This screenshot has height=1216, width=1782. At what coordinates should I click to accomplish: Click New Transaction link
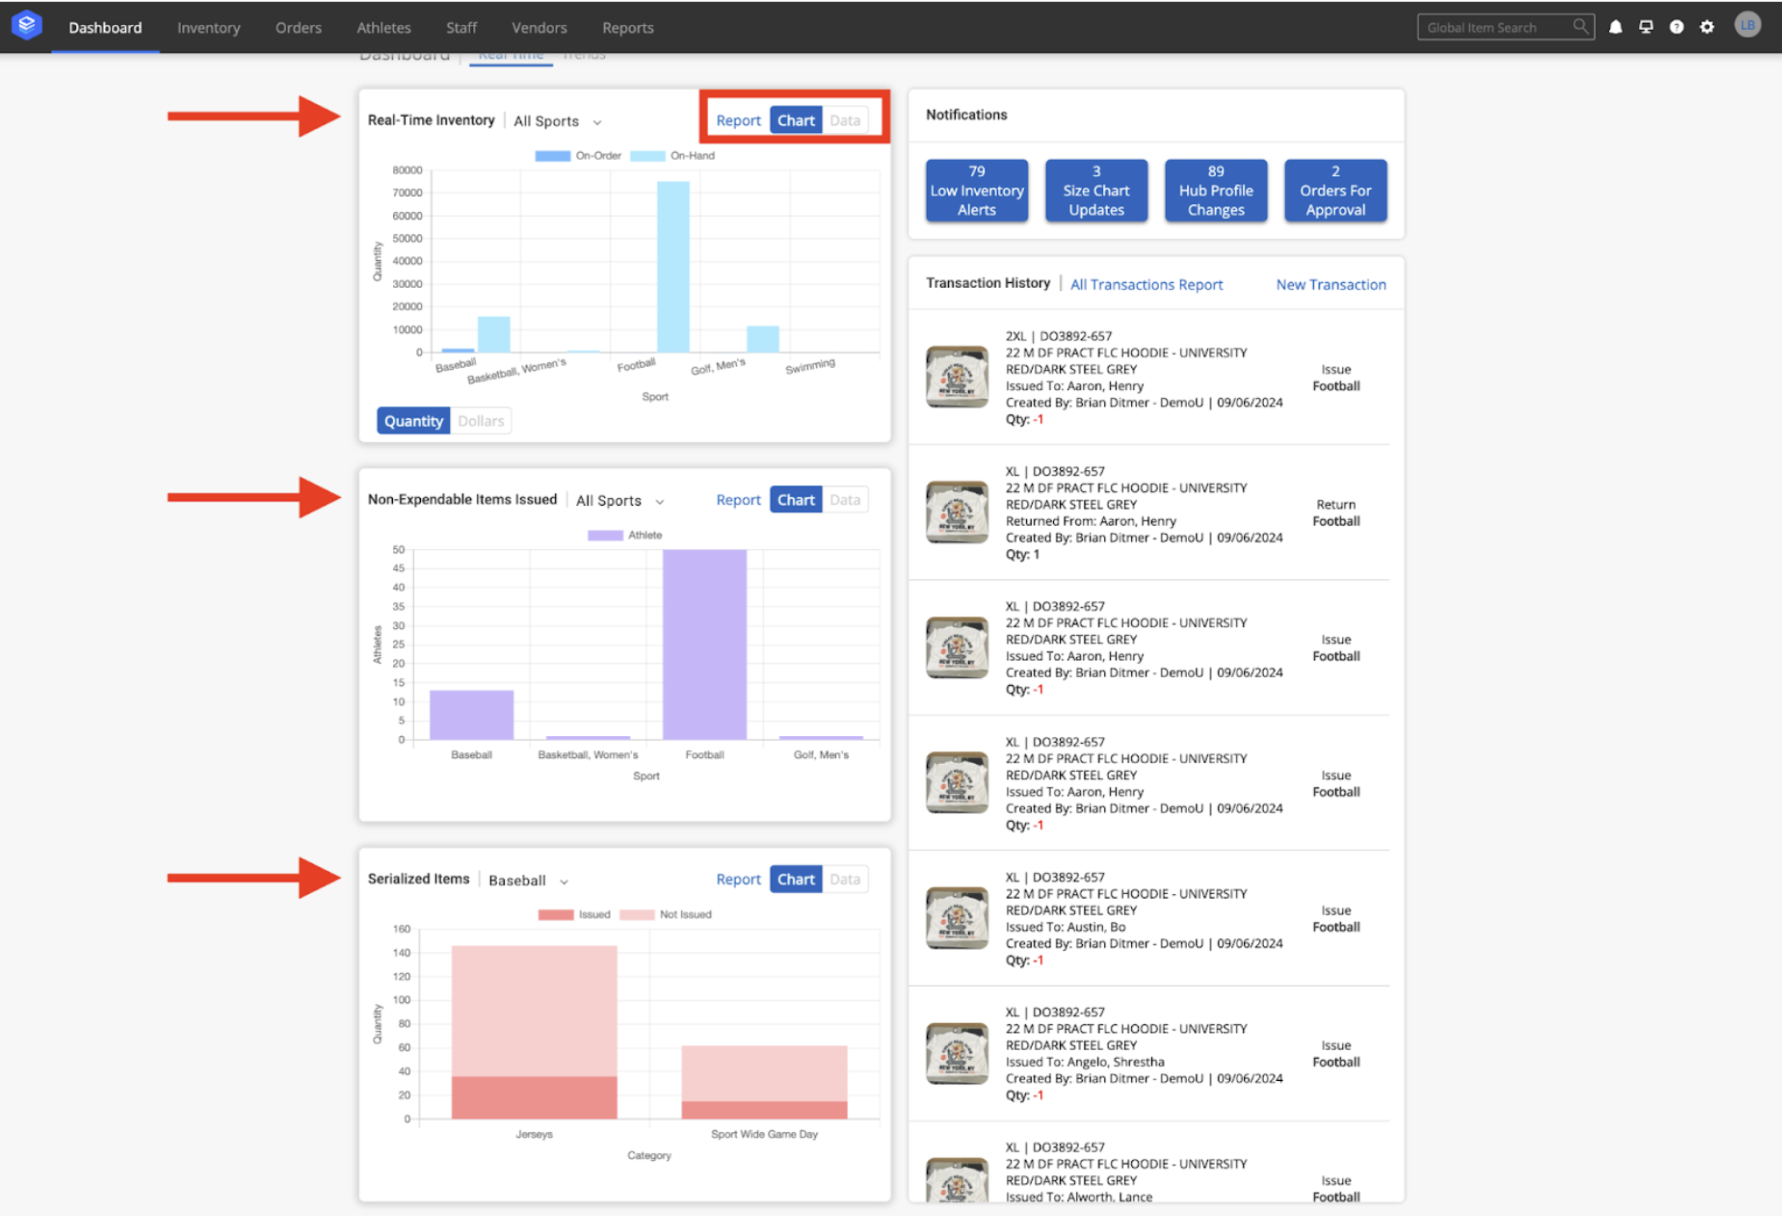[1331, 285]
